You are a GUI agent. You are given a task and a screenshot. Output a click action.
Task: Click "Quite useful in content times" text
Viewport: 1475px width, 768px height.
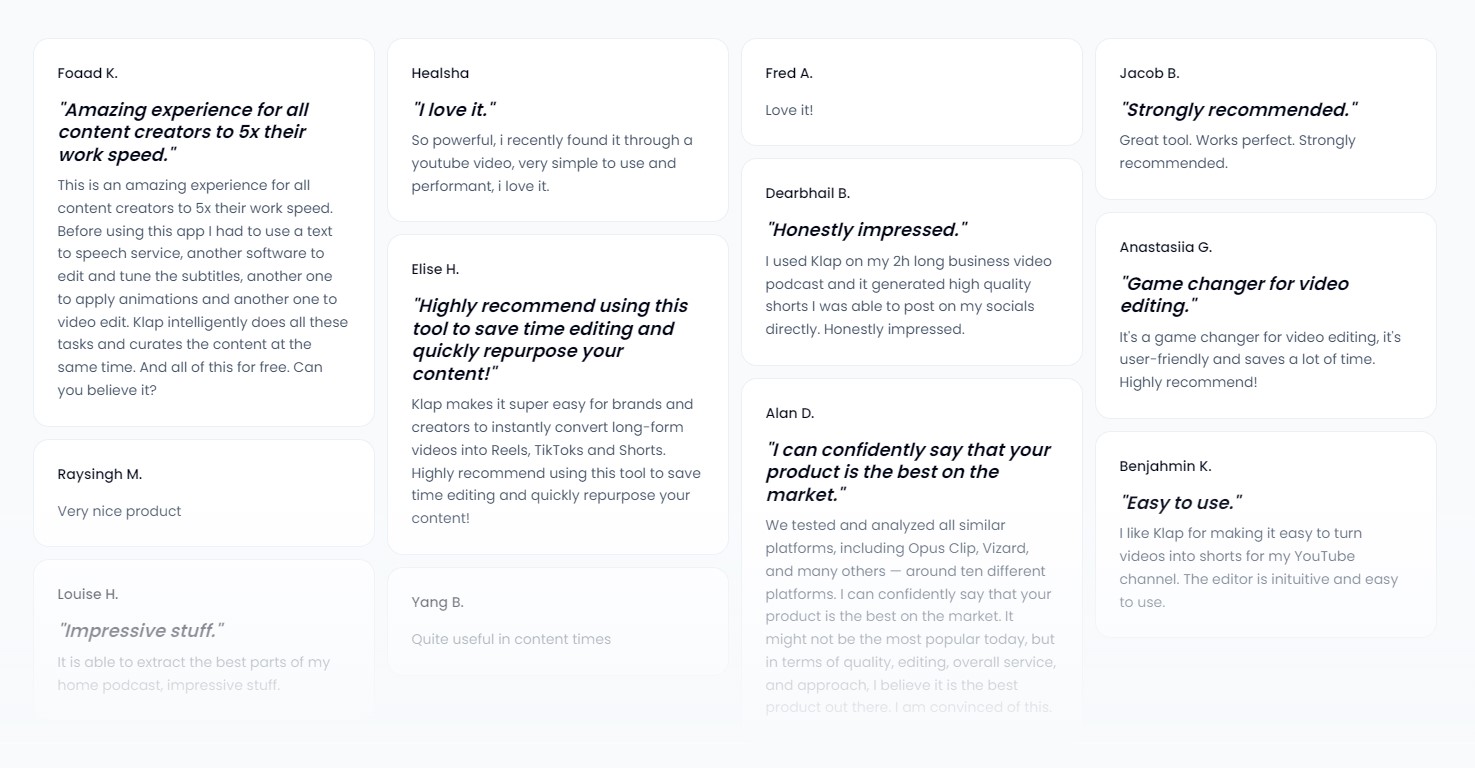pos(511,639)
